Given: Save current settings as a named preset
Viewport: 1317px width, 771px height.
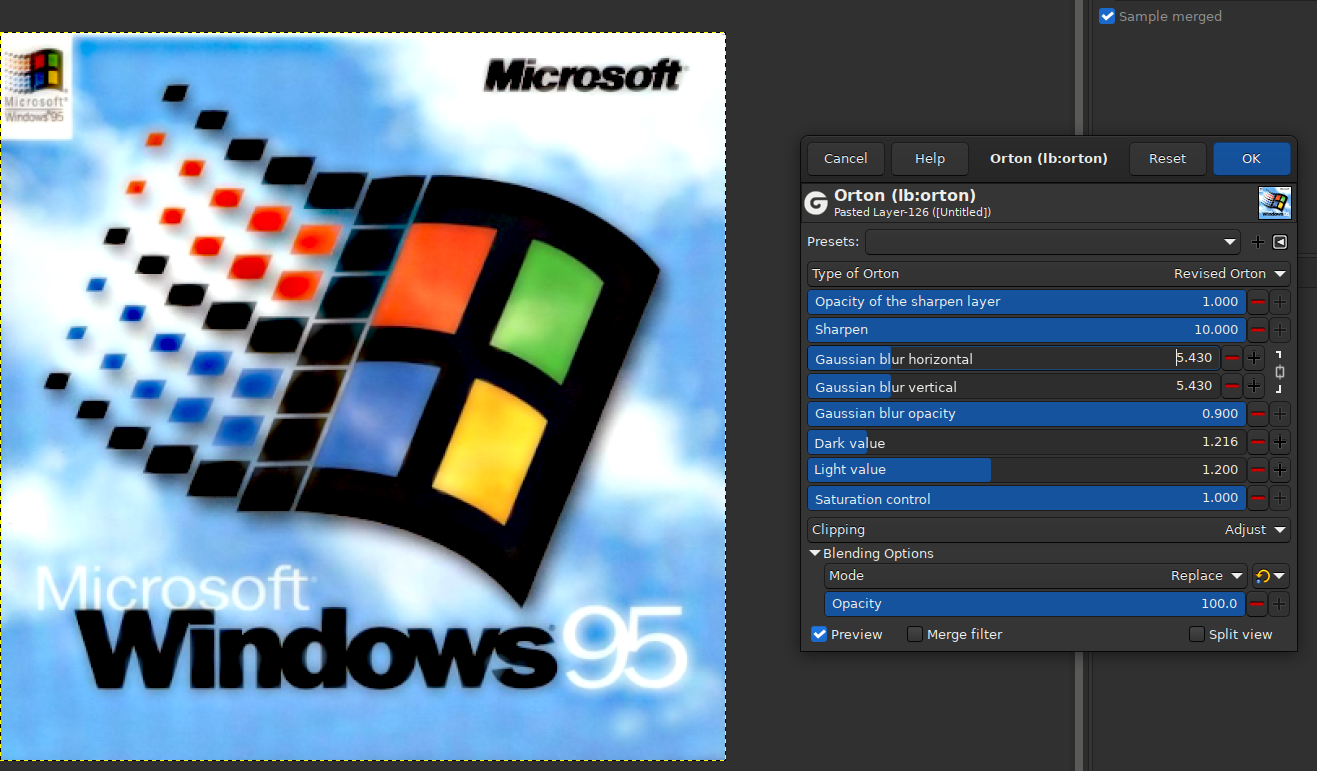Looking at the screenshot, I should click(x=1258, y=242).
